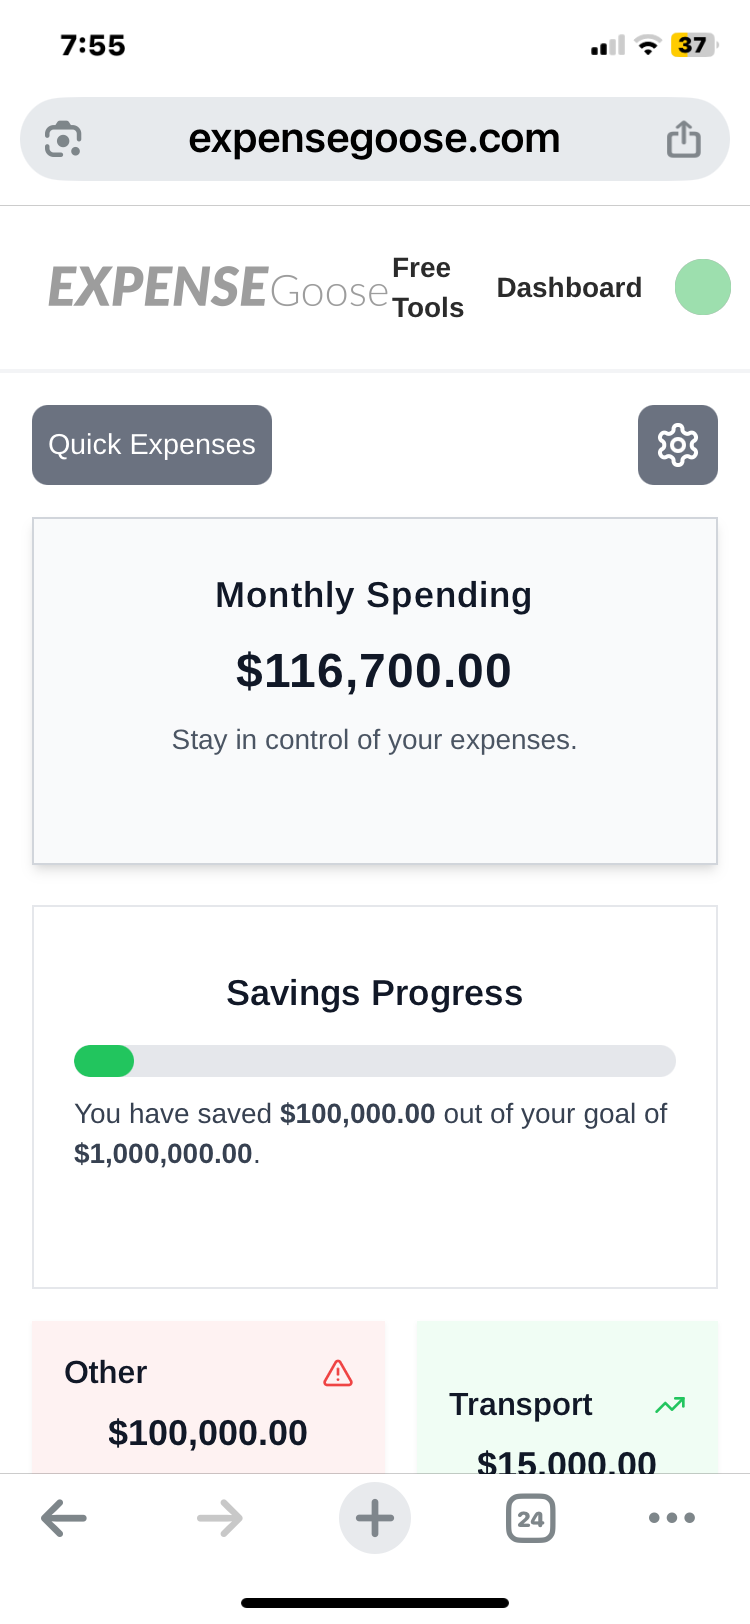Tap the green profile avatar circle
This screenshot has width=750, height=1624.
tap(703, 287)
